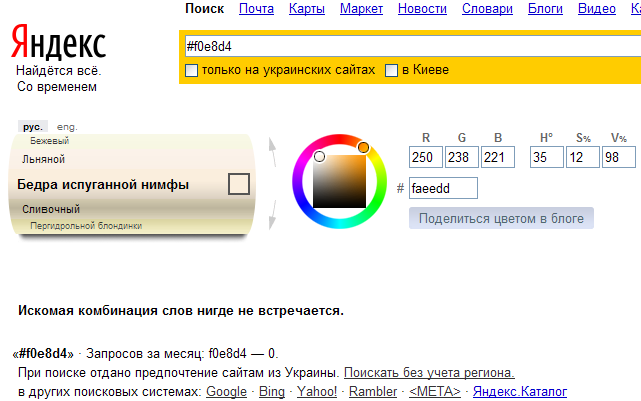
Task: Click the search query input field
Action: click(400, 46)
